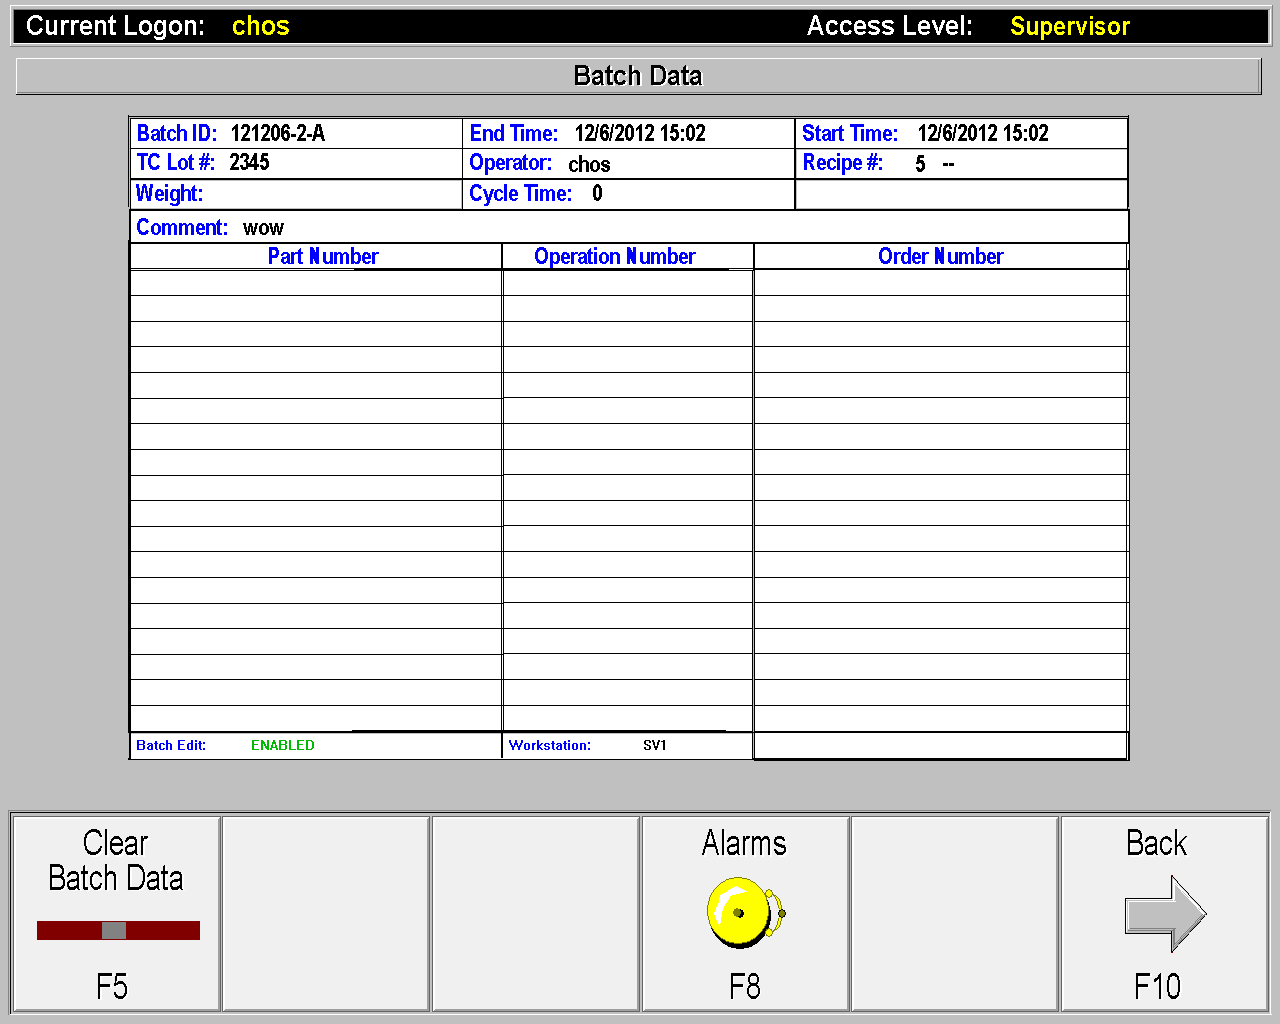
Task: Select the Recipe # field value 5
Action: (920, 164)
